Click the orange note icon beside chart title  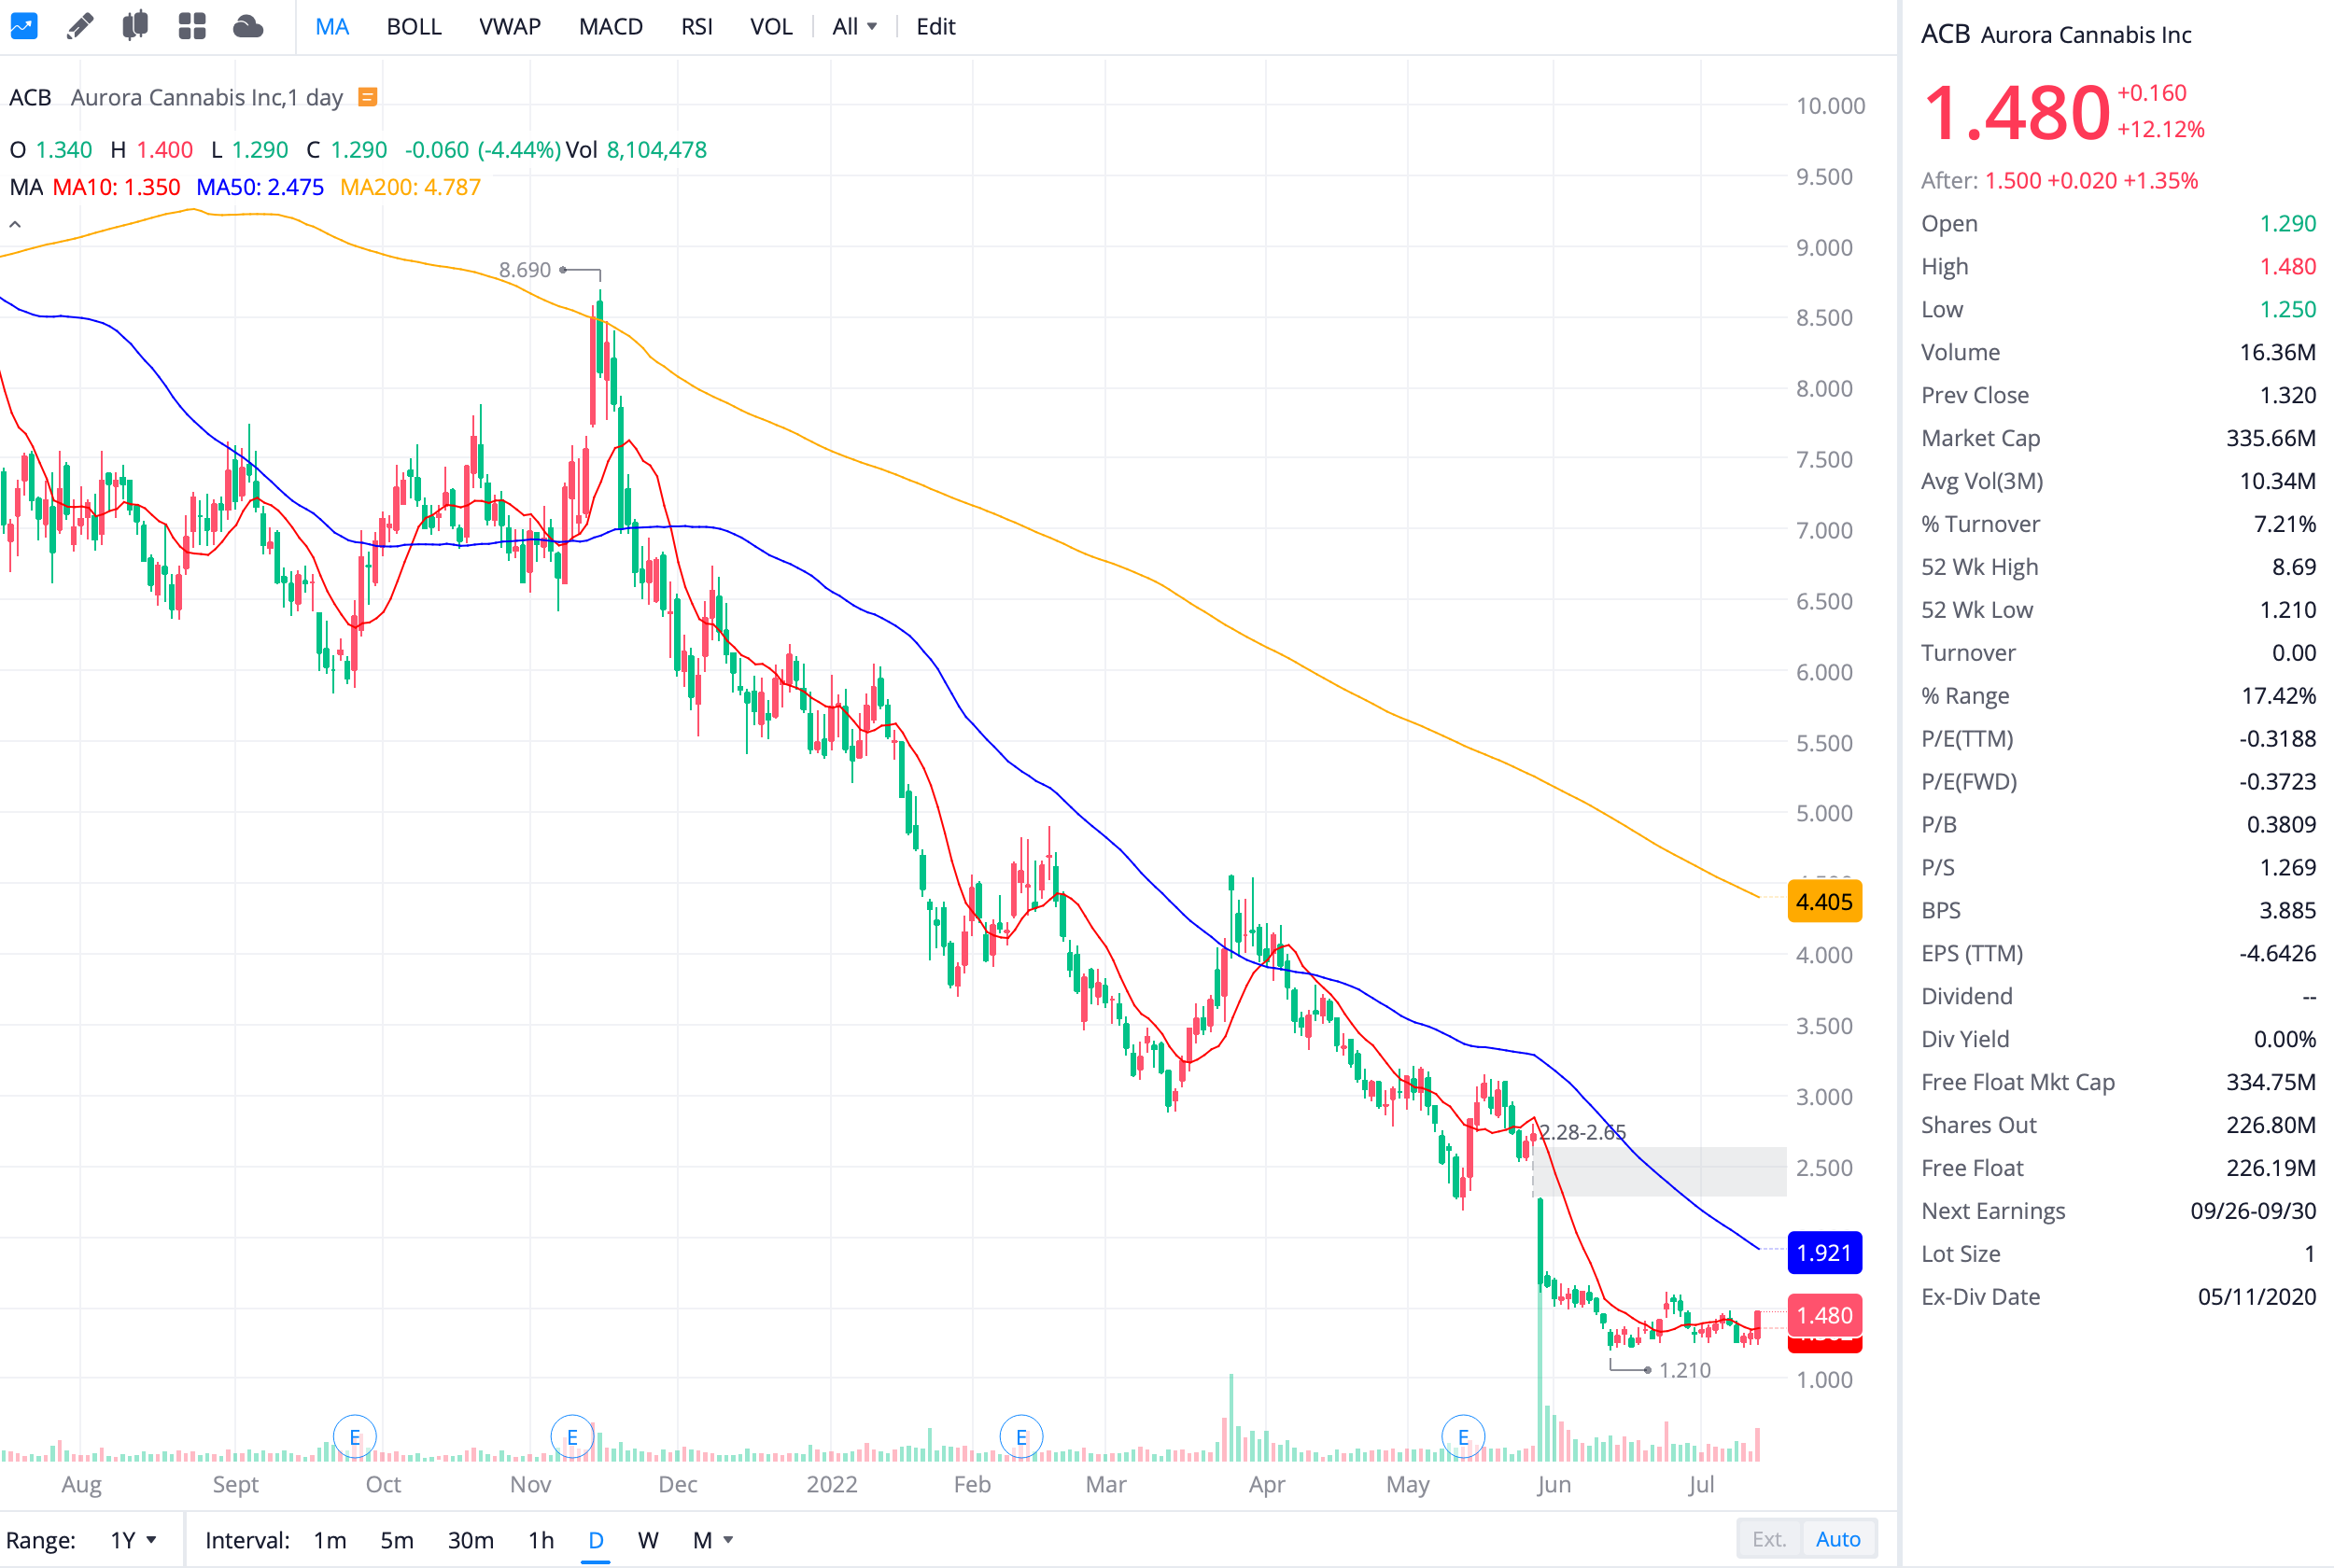point(367,97)
